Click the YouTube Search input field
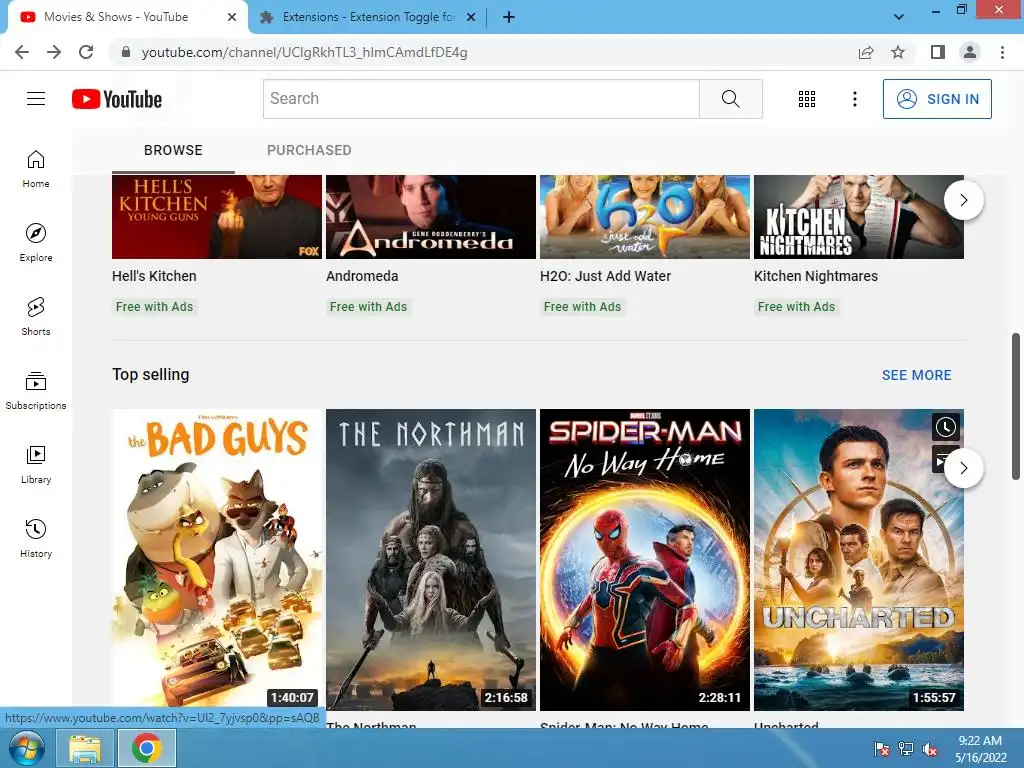Image resolution: width=1024 pixels, height=768 pixels. (481, 99)
